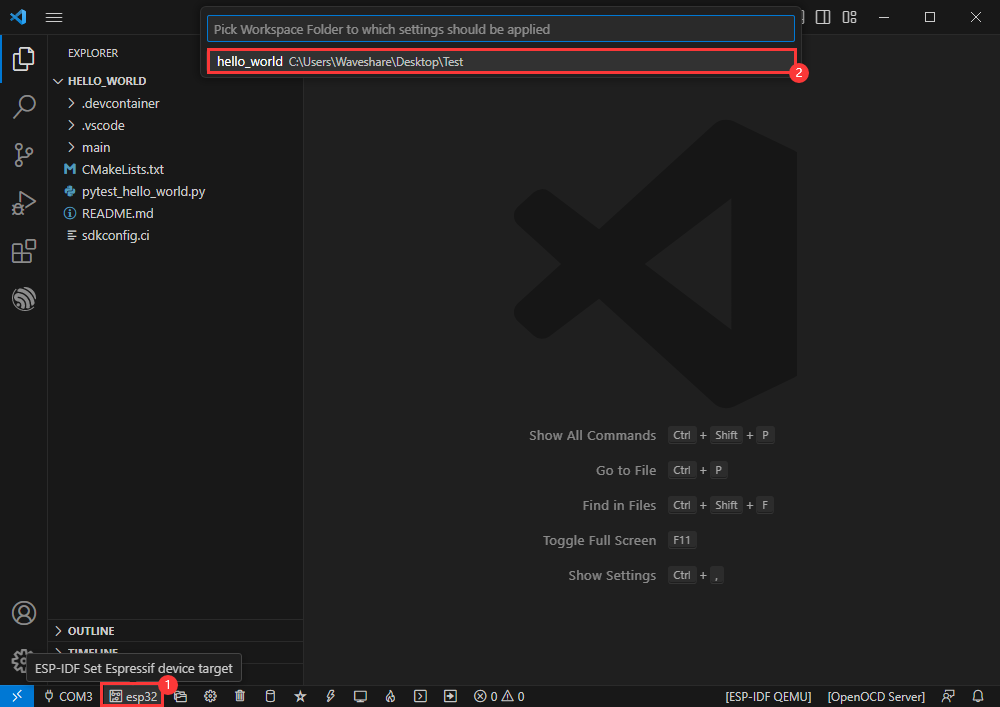The image size is (1000, 707).
Task: Click the execute custom task arrow icon
Action: tap(450, 696)
